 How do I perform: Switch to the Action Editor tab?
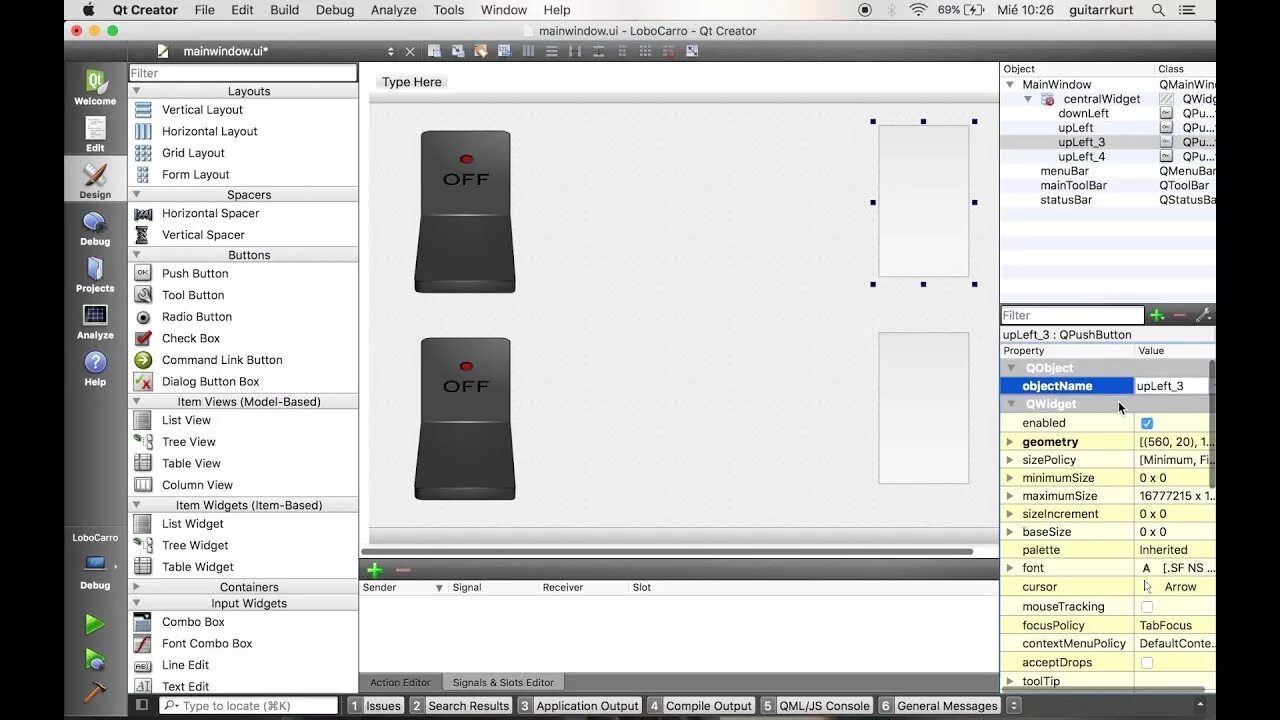coord(400,682)
